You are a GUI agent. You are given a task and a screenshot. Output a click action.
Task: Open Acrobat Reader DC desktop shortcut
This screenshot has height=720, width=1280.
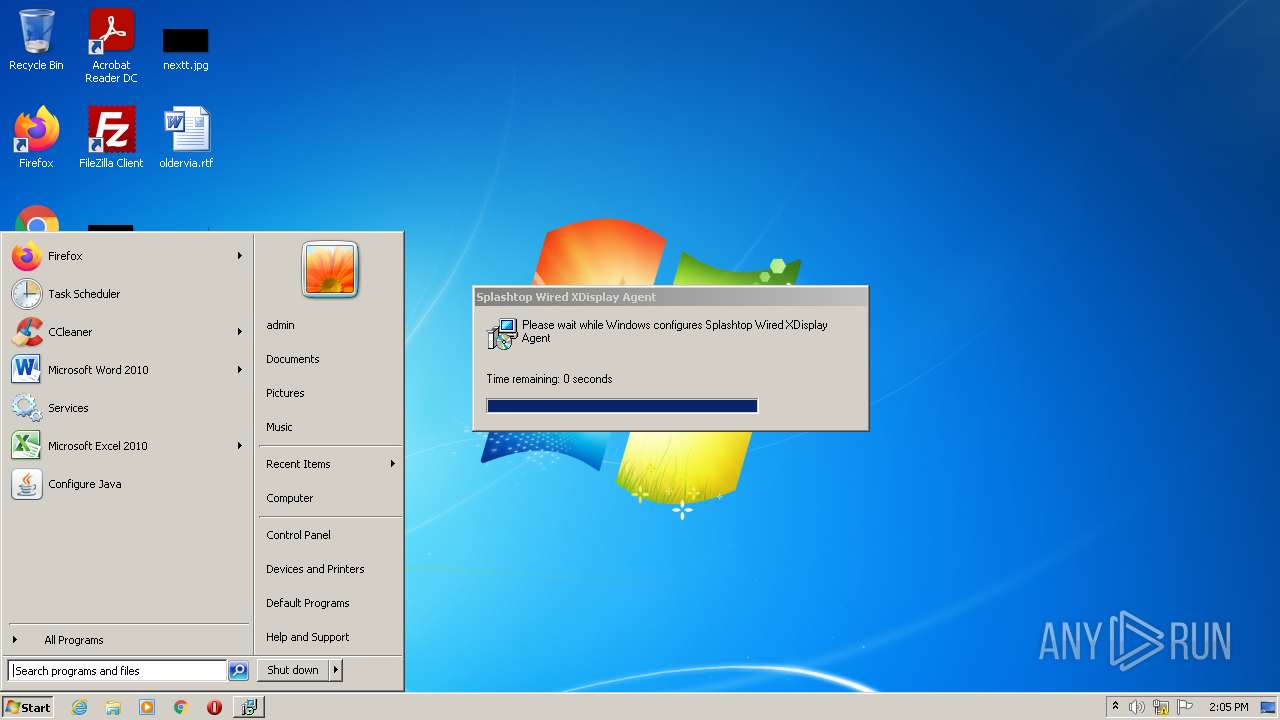pyautogui.click(x=111, y=46)
